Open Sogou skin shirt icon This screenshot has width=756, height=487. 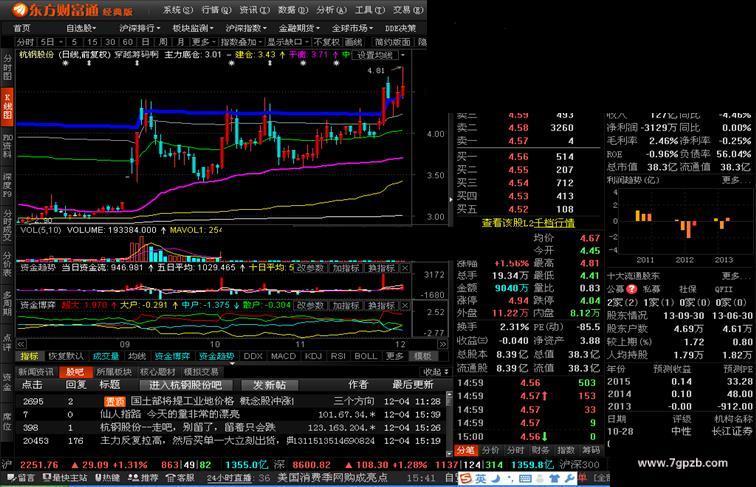(554, 478)
